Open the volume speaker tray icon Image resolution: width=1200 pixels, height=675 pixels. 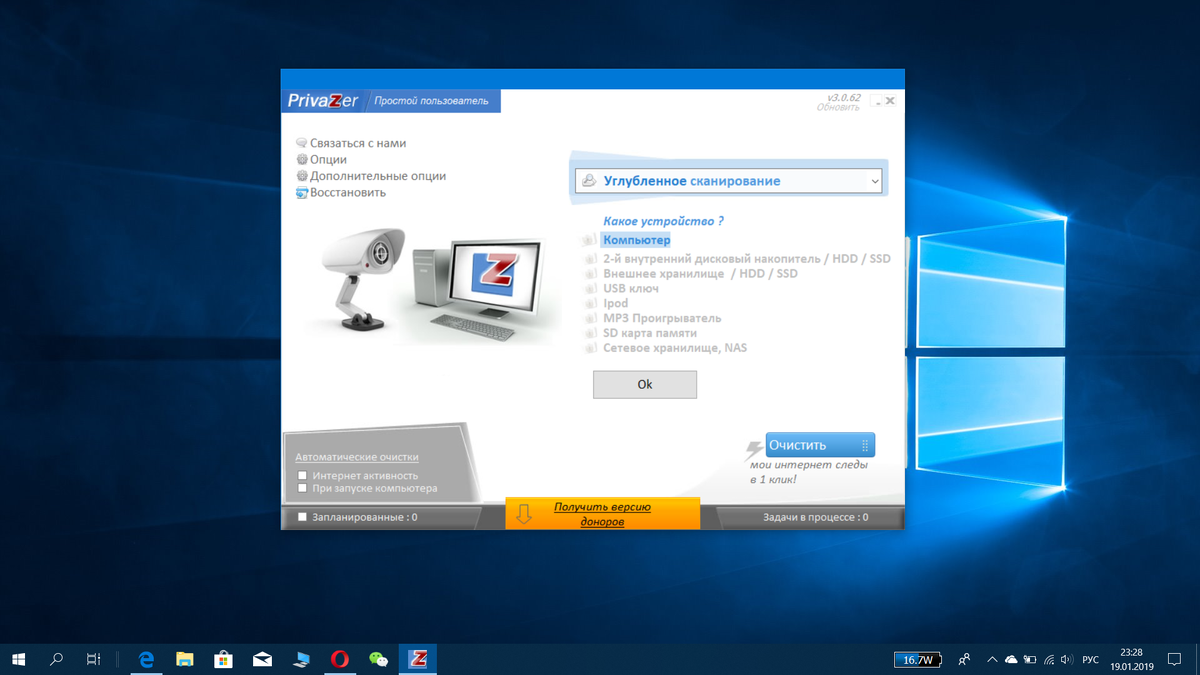(1067, 659)
